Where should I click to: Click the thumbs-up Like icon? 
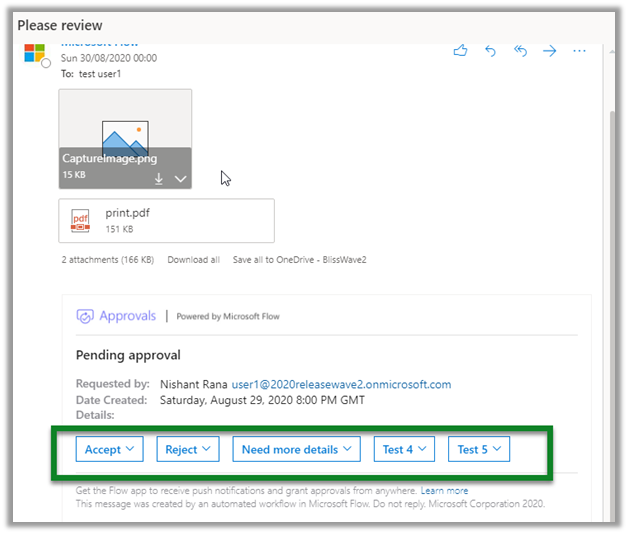tap(460, 51)
